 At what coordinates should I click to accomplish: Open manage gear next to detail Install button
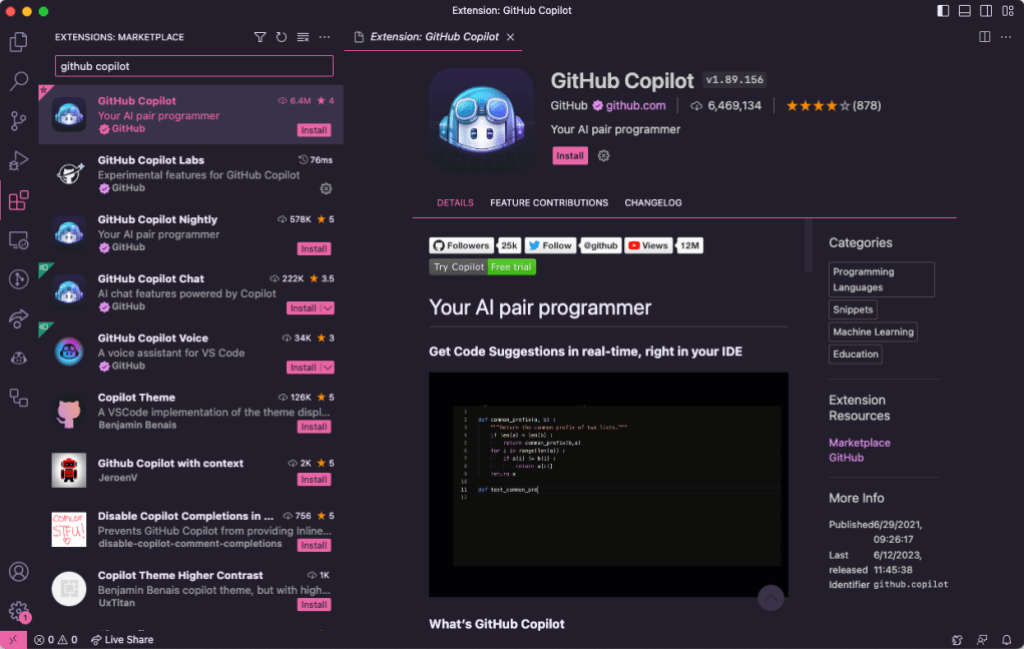point(603,155)
